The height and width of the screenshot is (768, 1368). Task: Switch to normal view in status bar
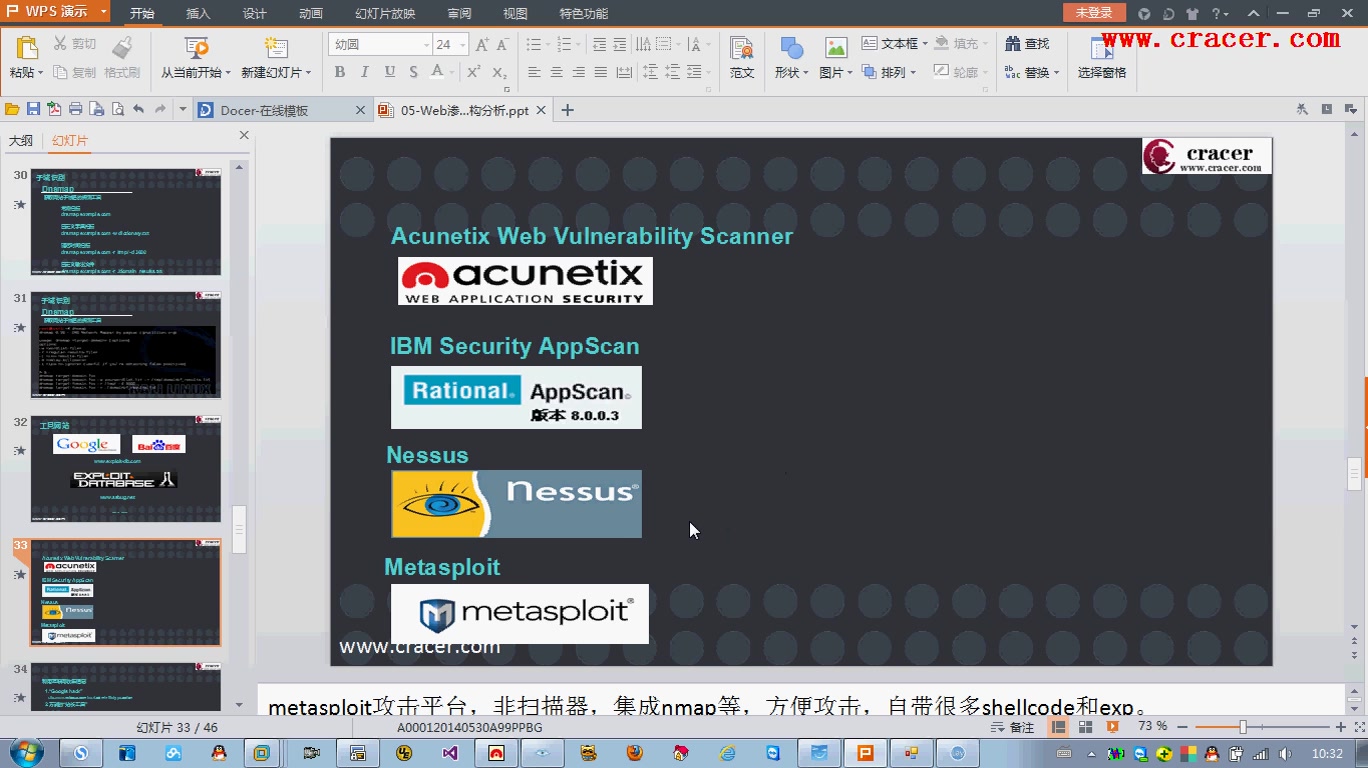(x=1059, y=727)
